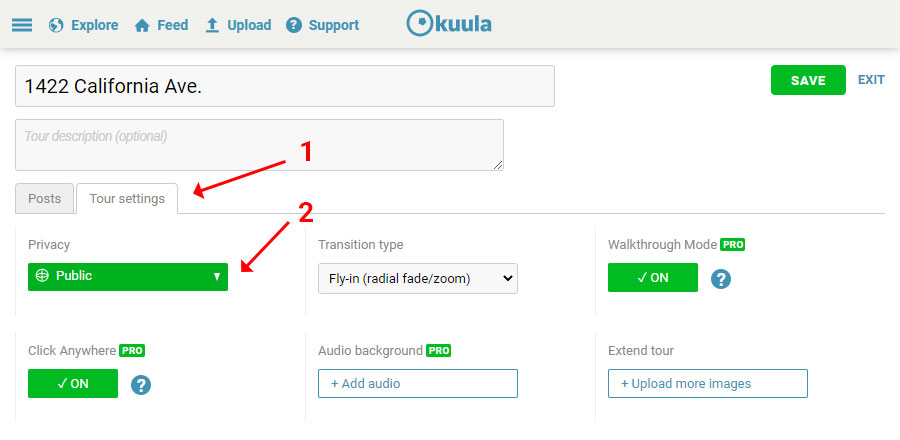Image resolution: width=900 pixels, height=440 pixels.
Task: Open the hamburger menu icon
Action: click(x=22, y=25)
